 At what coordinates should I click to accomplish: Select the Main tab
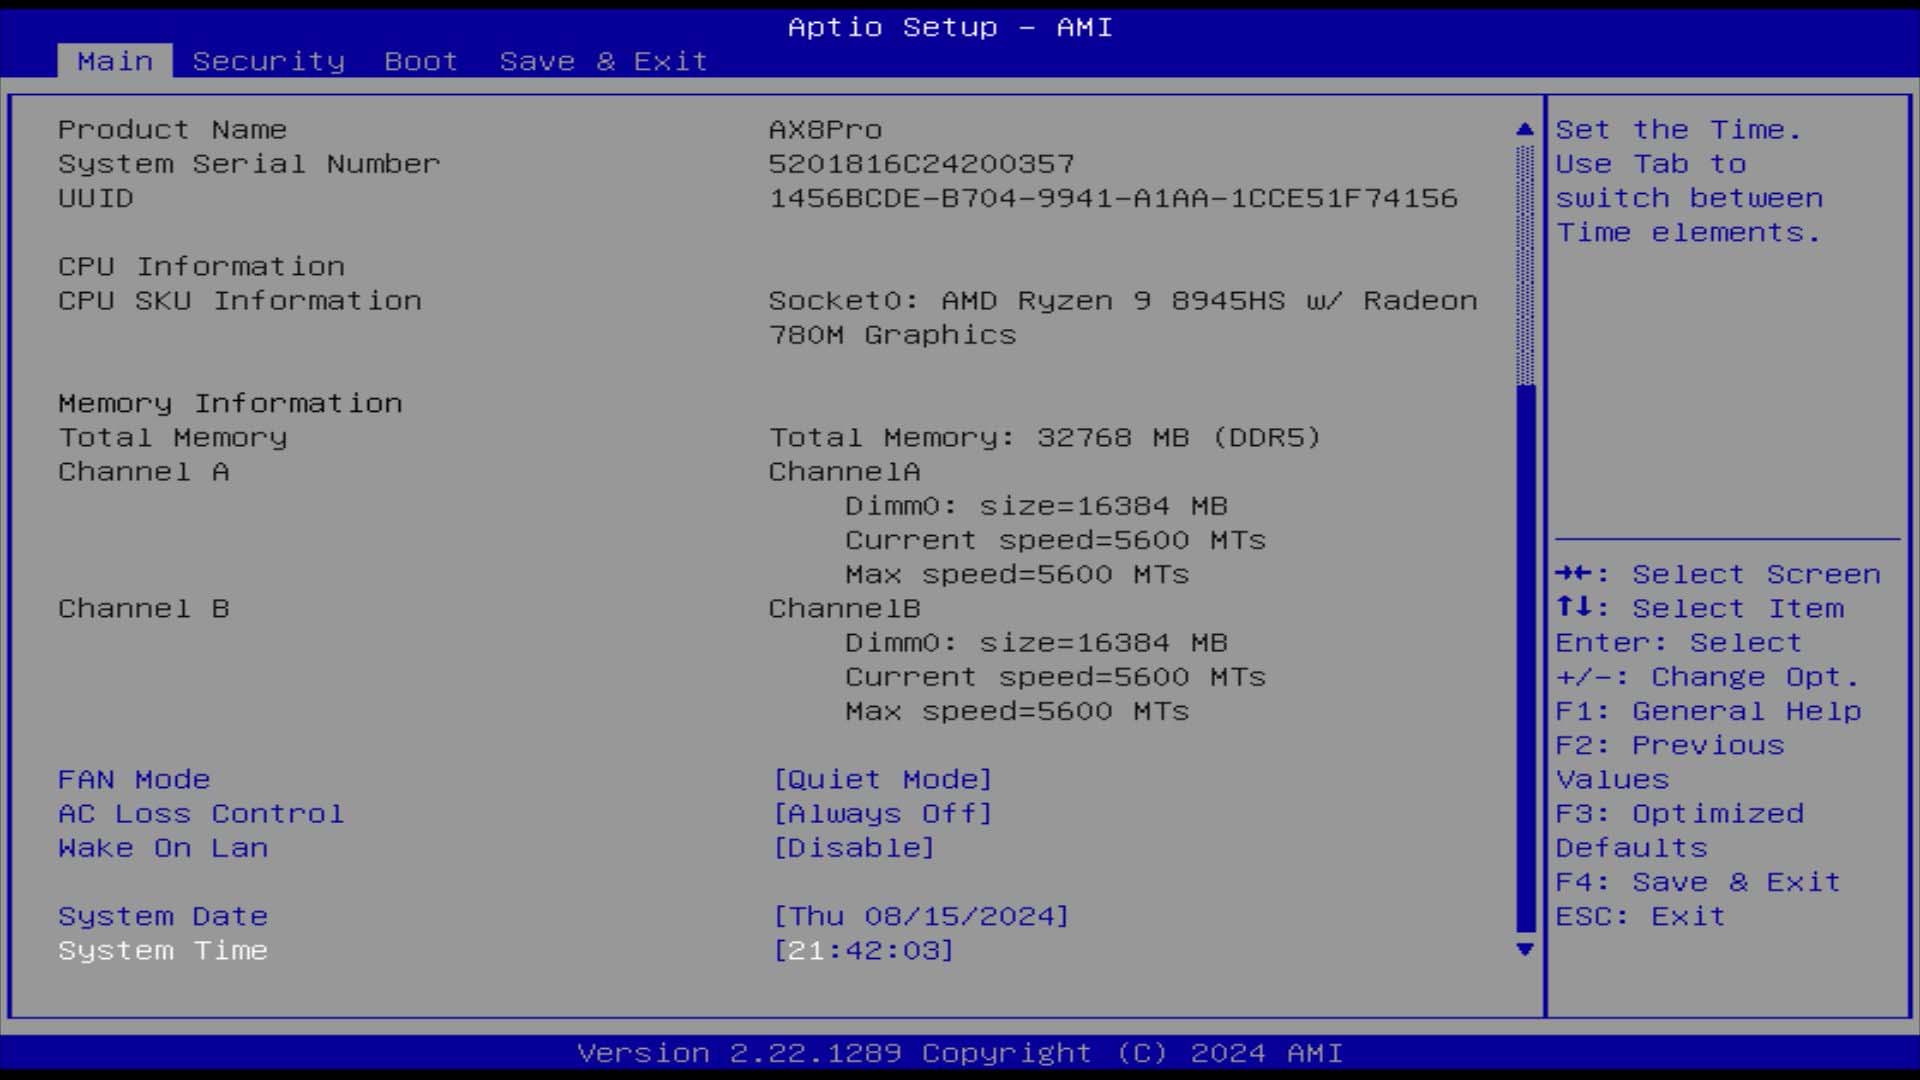tap(115, 61)
